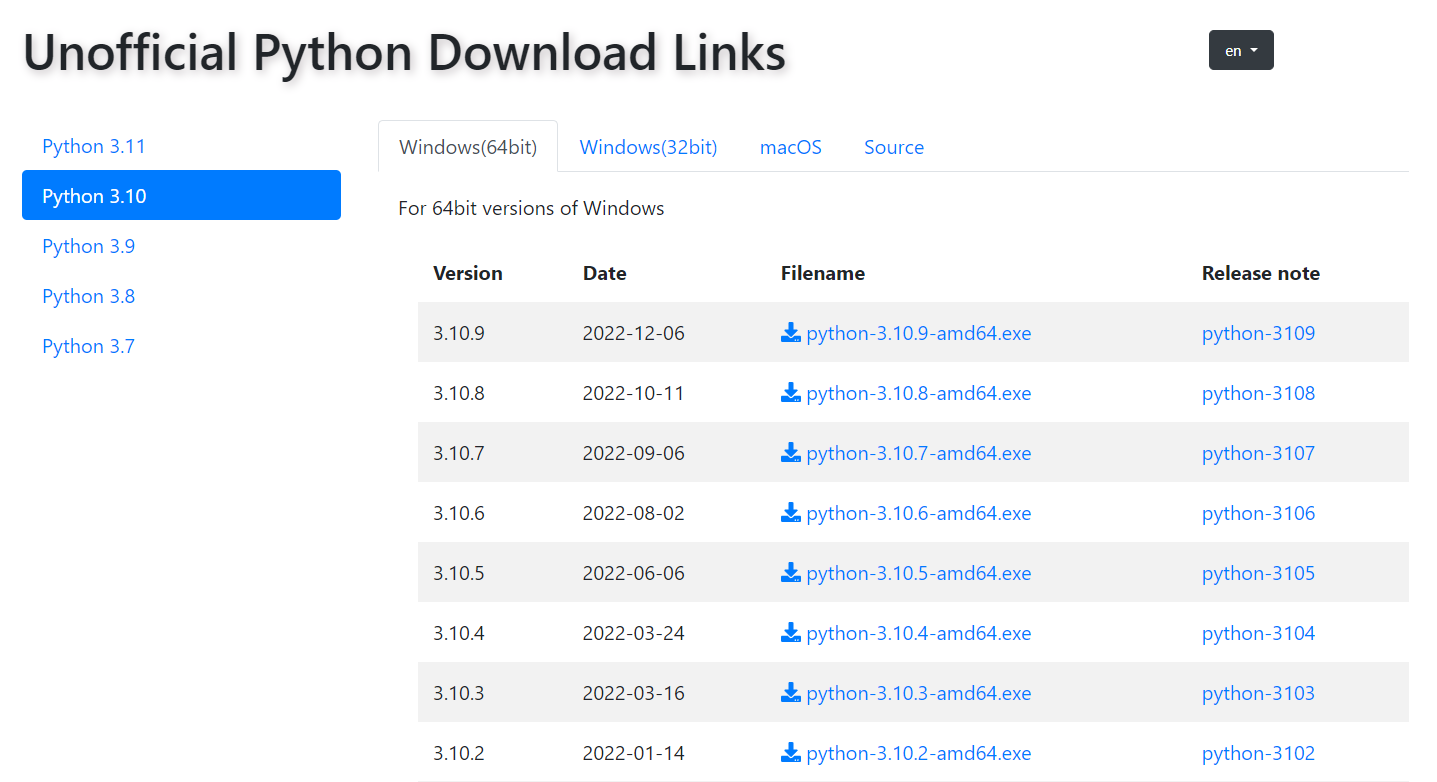Open the python-3102 release note
1437x782 pixels.
pyautogui.click(x=1258, y=753)
